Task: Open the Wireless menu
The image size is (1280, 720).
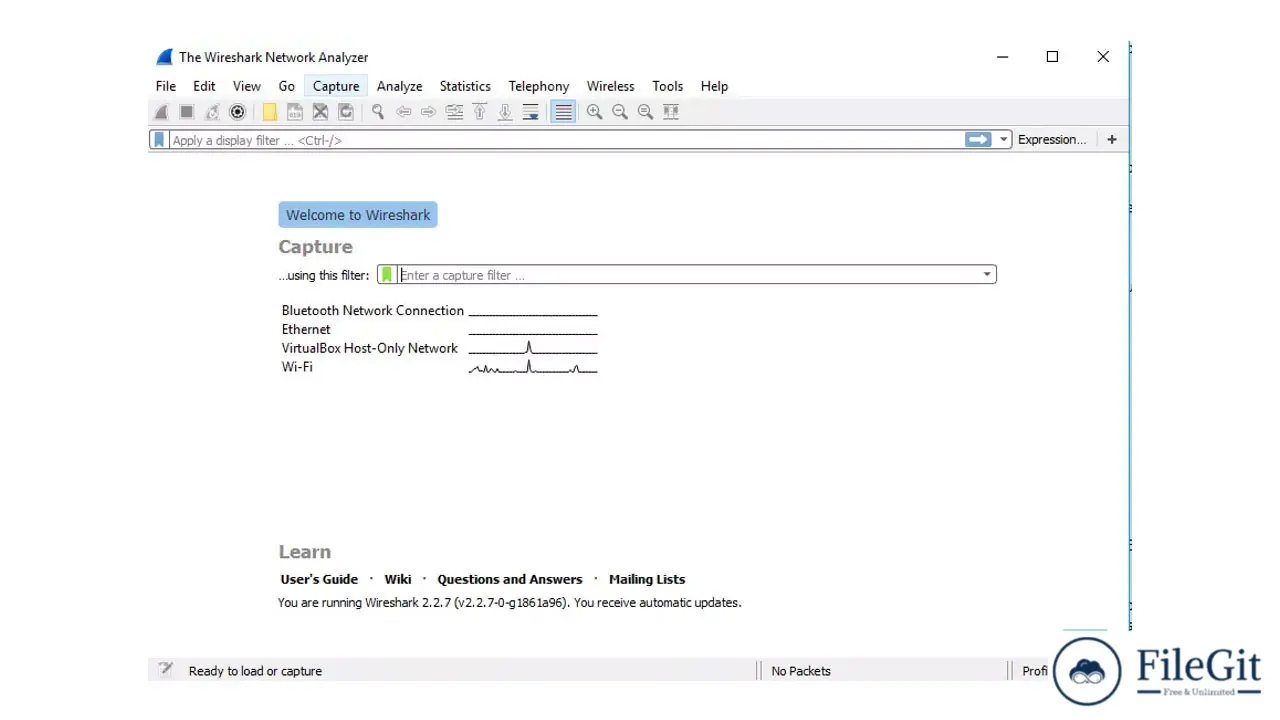Action: (x=611, y=86)
